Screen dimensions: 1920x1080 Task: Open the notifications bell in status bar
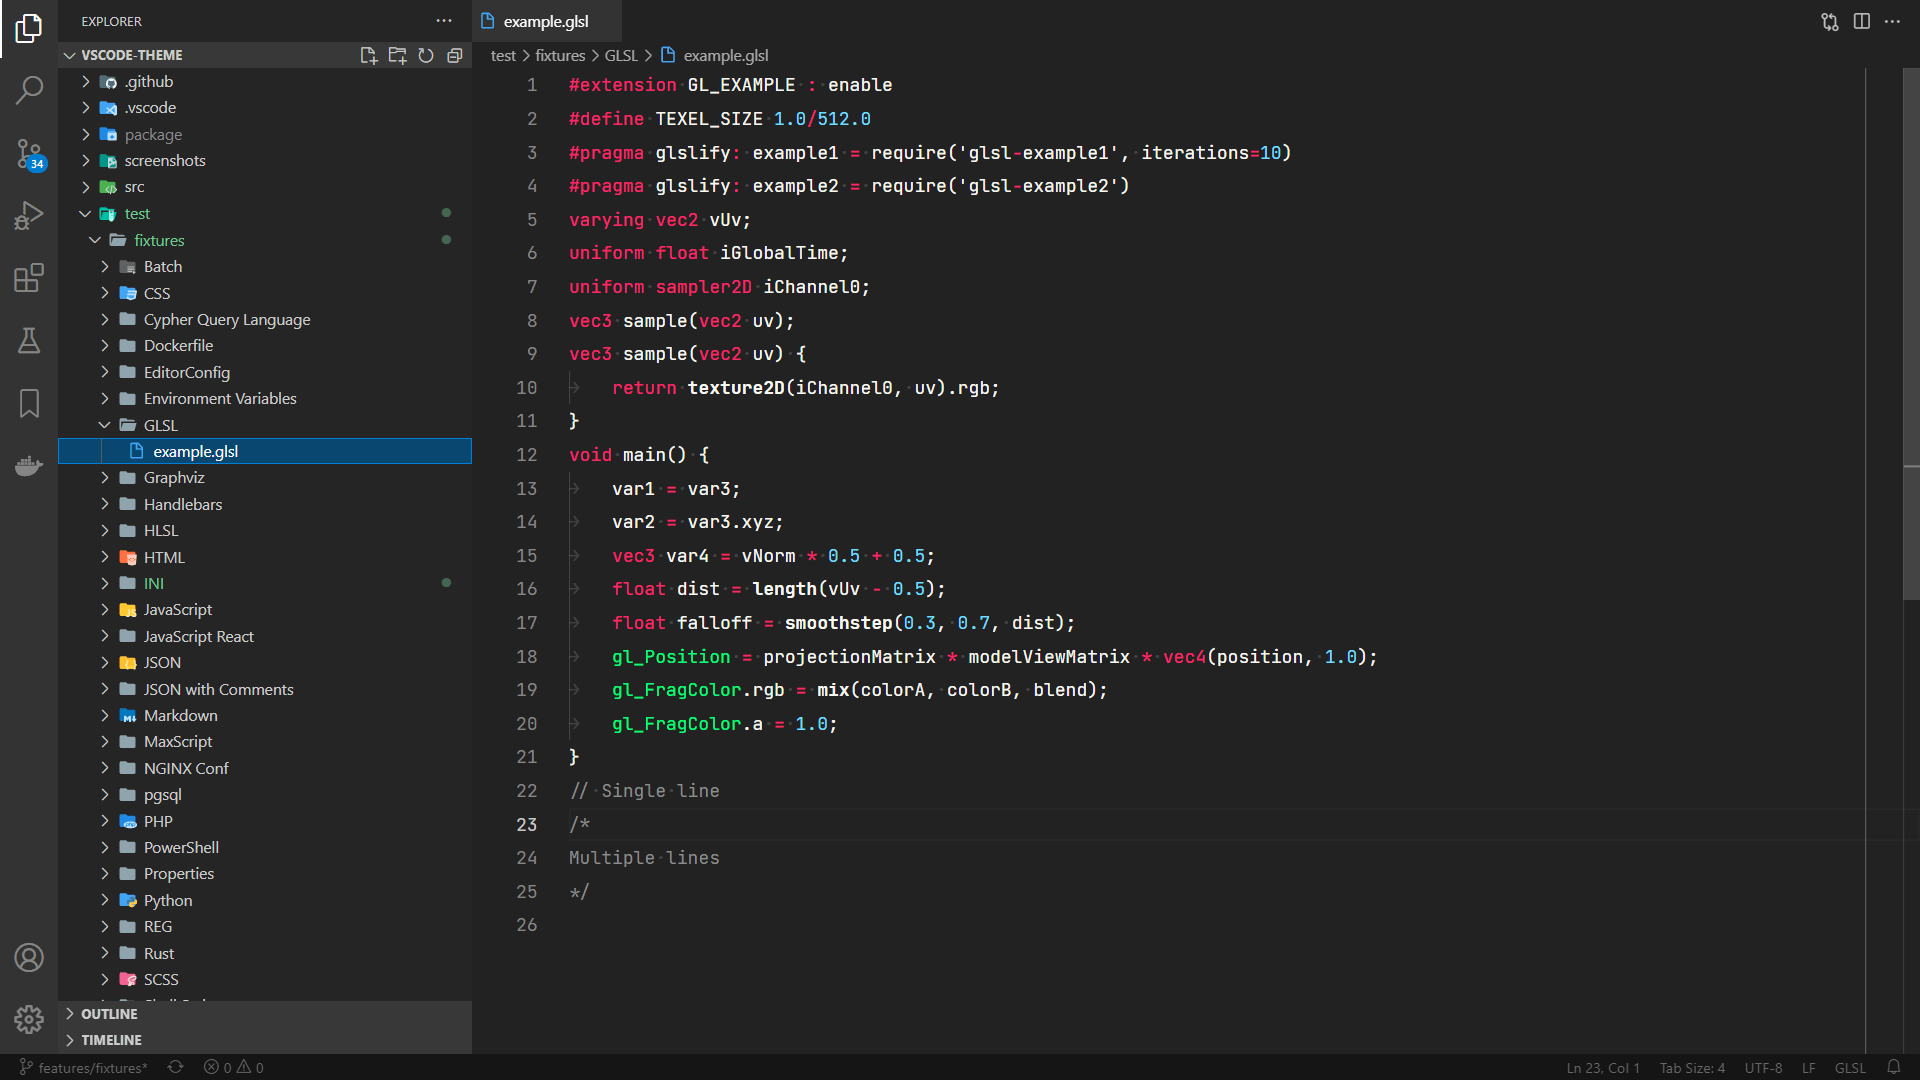(1893, 1067)
